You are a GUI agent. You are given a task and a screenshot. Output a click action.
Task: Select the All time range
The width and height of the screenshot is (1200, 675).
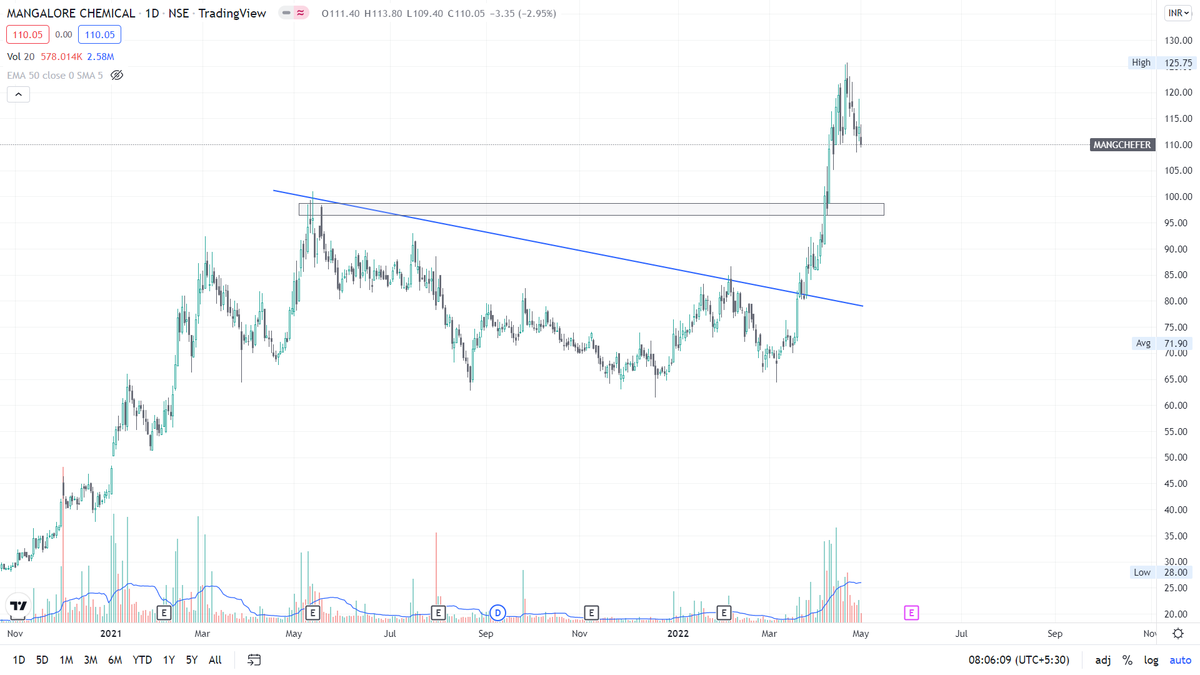click(215, 660)
